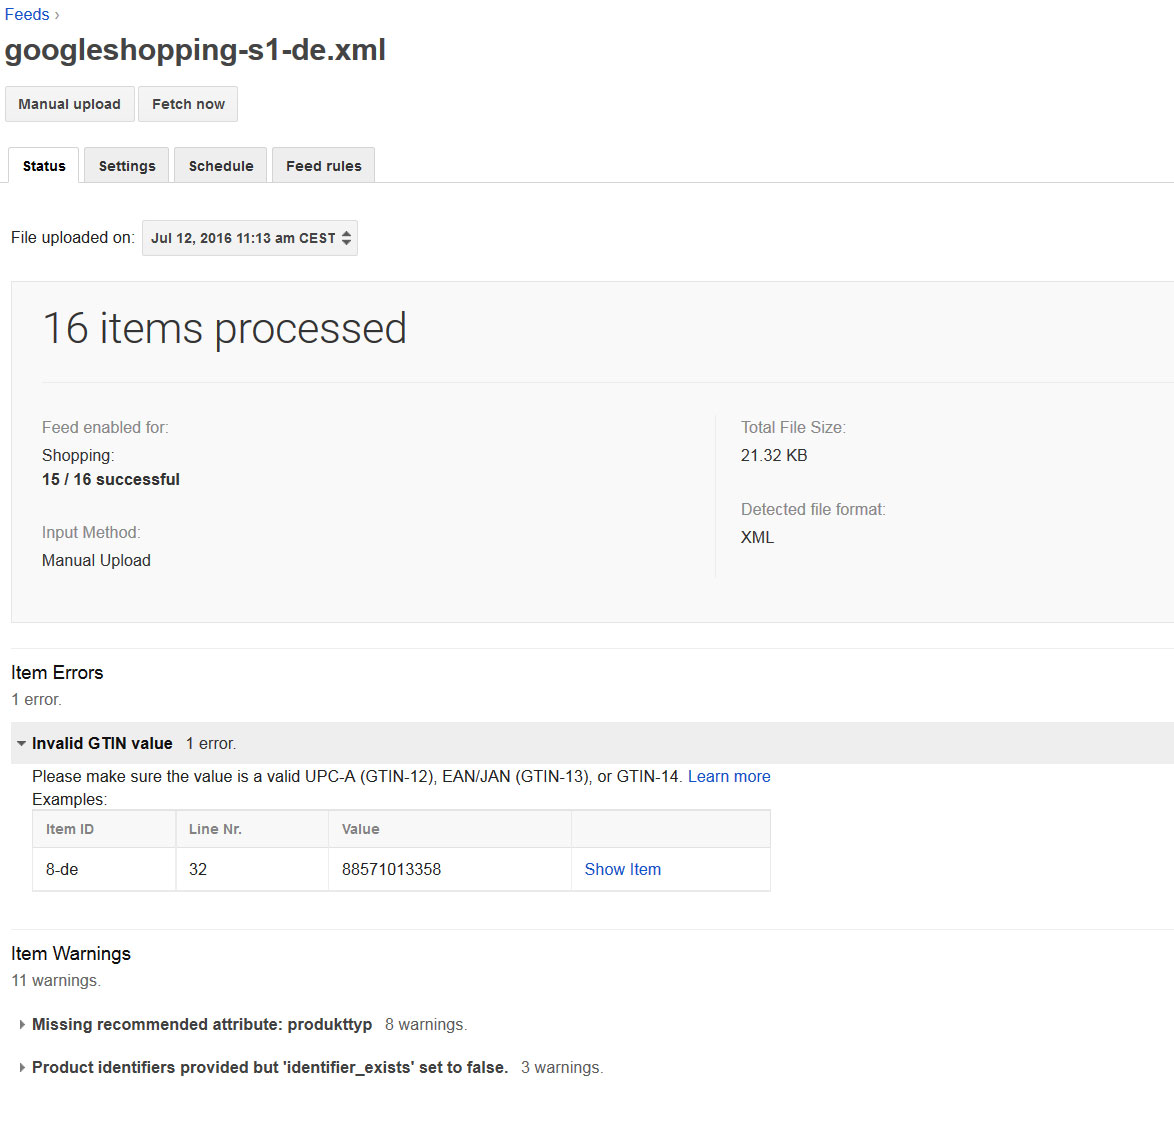Click the googleshopping-s1-de.xml feed title

pyautogui.click(x=195, y=50)
